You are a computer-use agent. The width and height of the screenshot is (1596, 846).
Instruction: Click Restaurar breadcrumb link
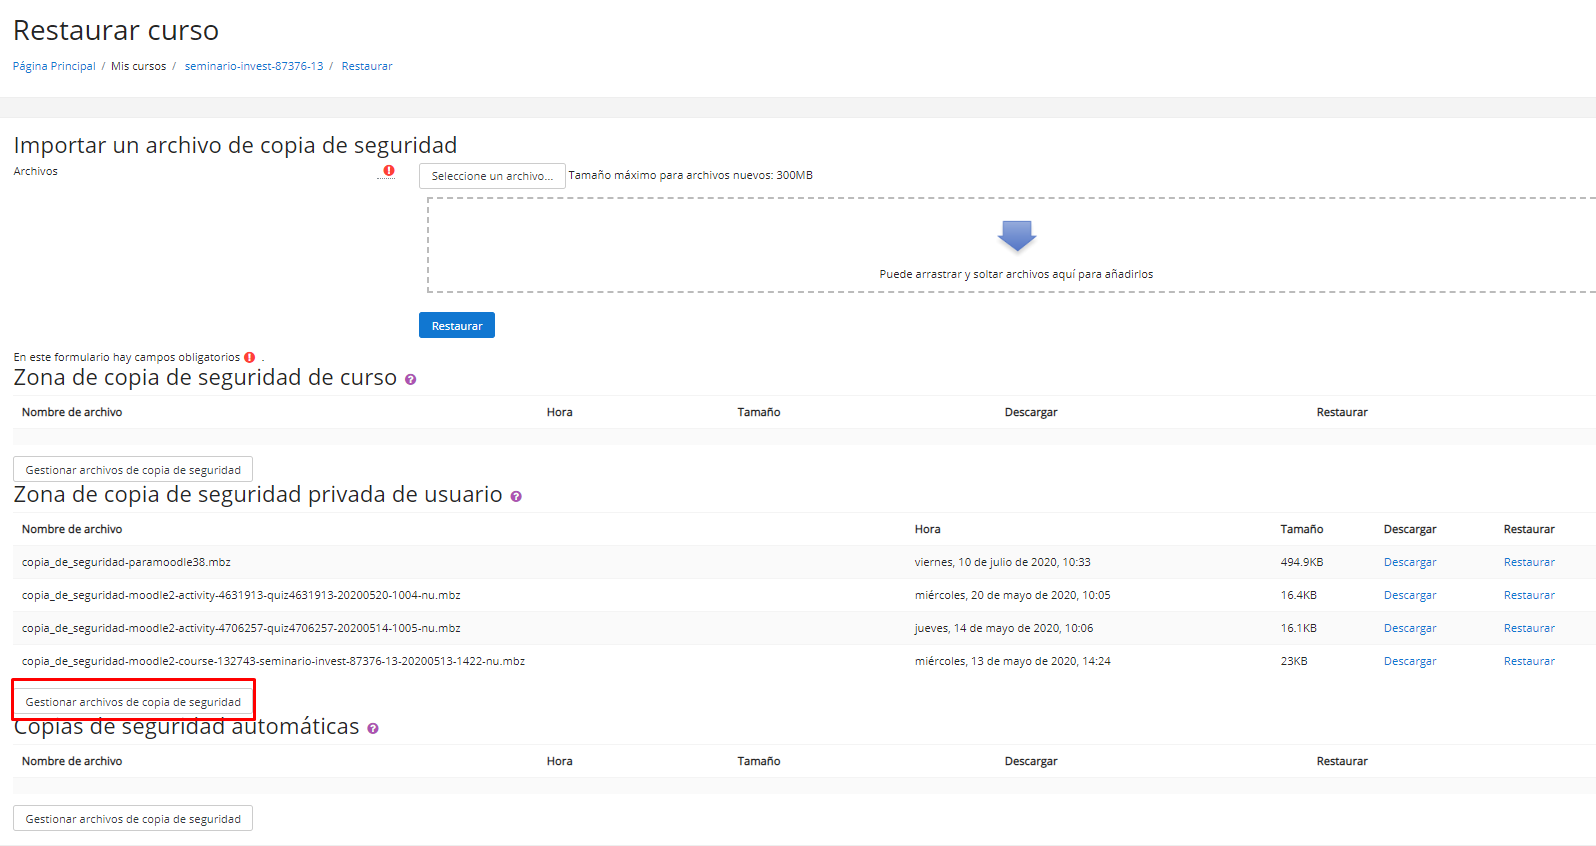(x=367, y=66)
